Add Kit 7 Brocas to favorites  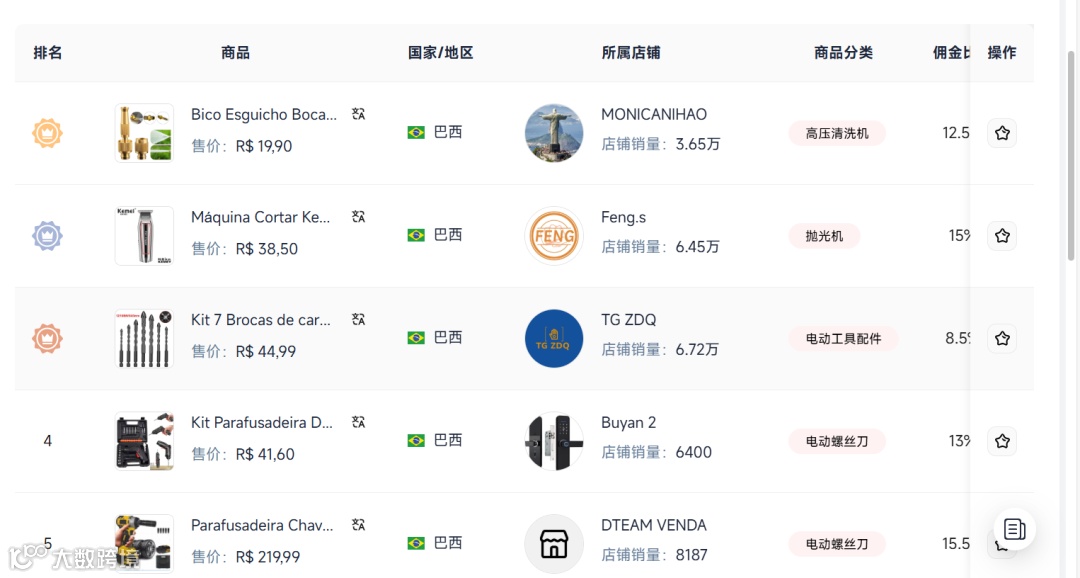click(1002, 338)
